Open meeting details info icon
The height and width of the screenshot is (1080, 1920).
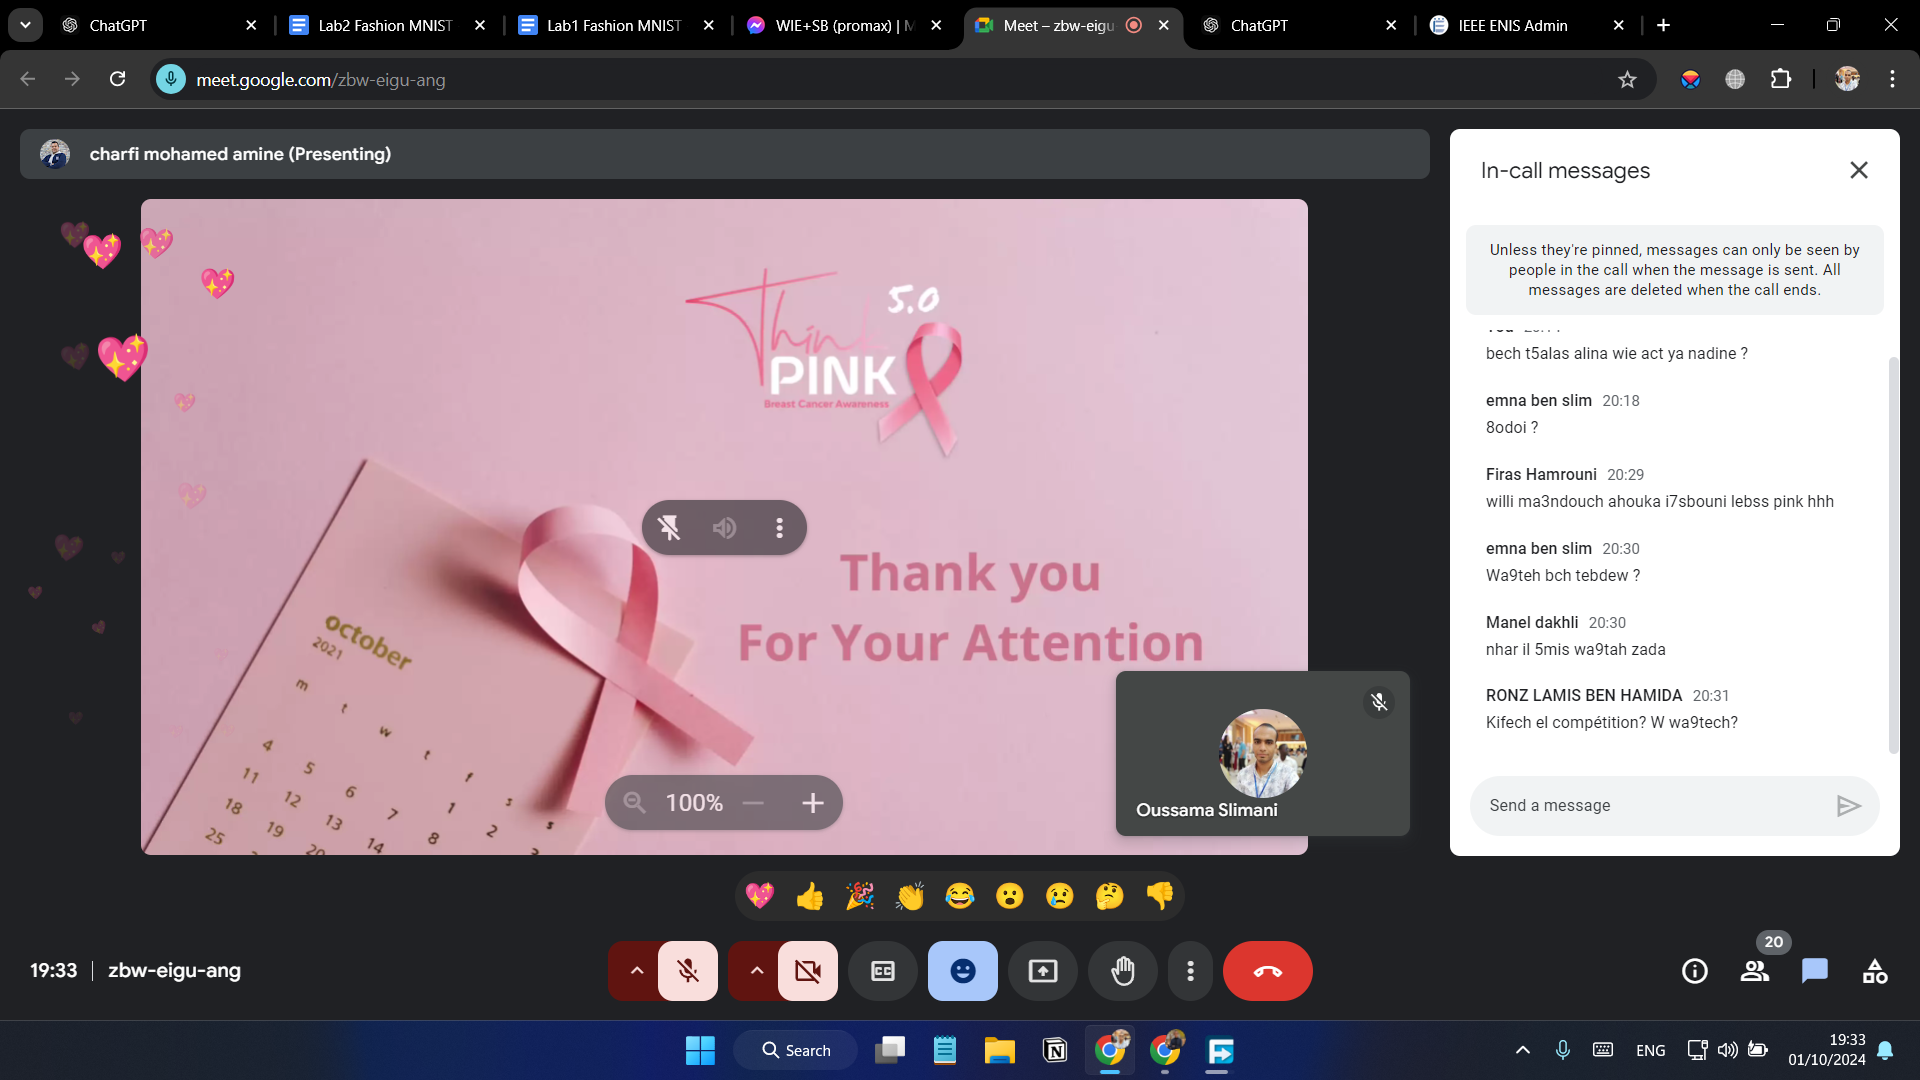pyautogui.click(x=1695, y=970)
